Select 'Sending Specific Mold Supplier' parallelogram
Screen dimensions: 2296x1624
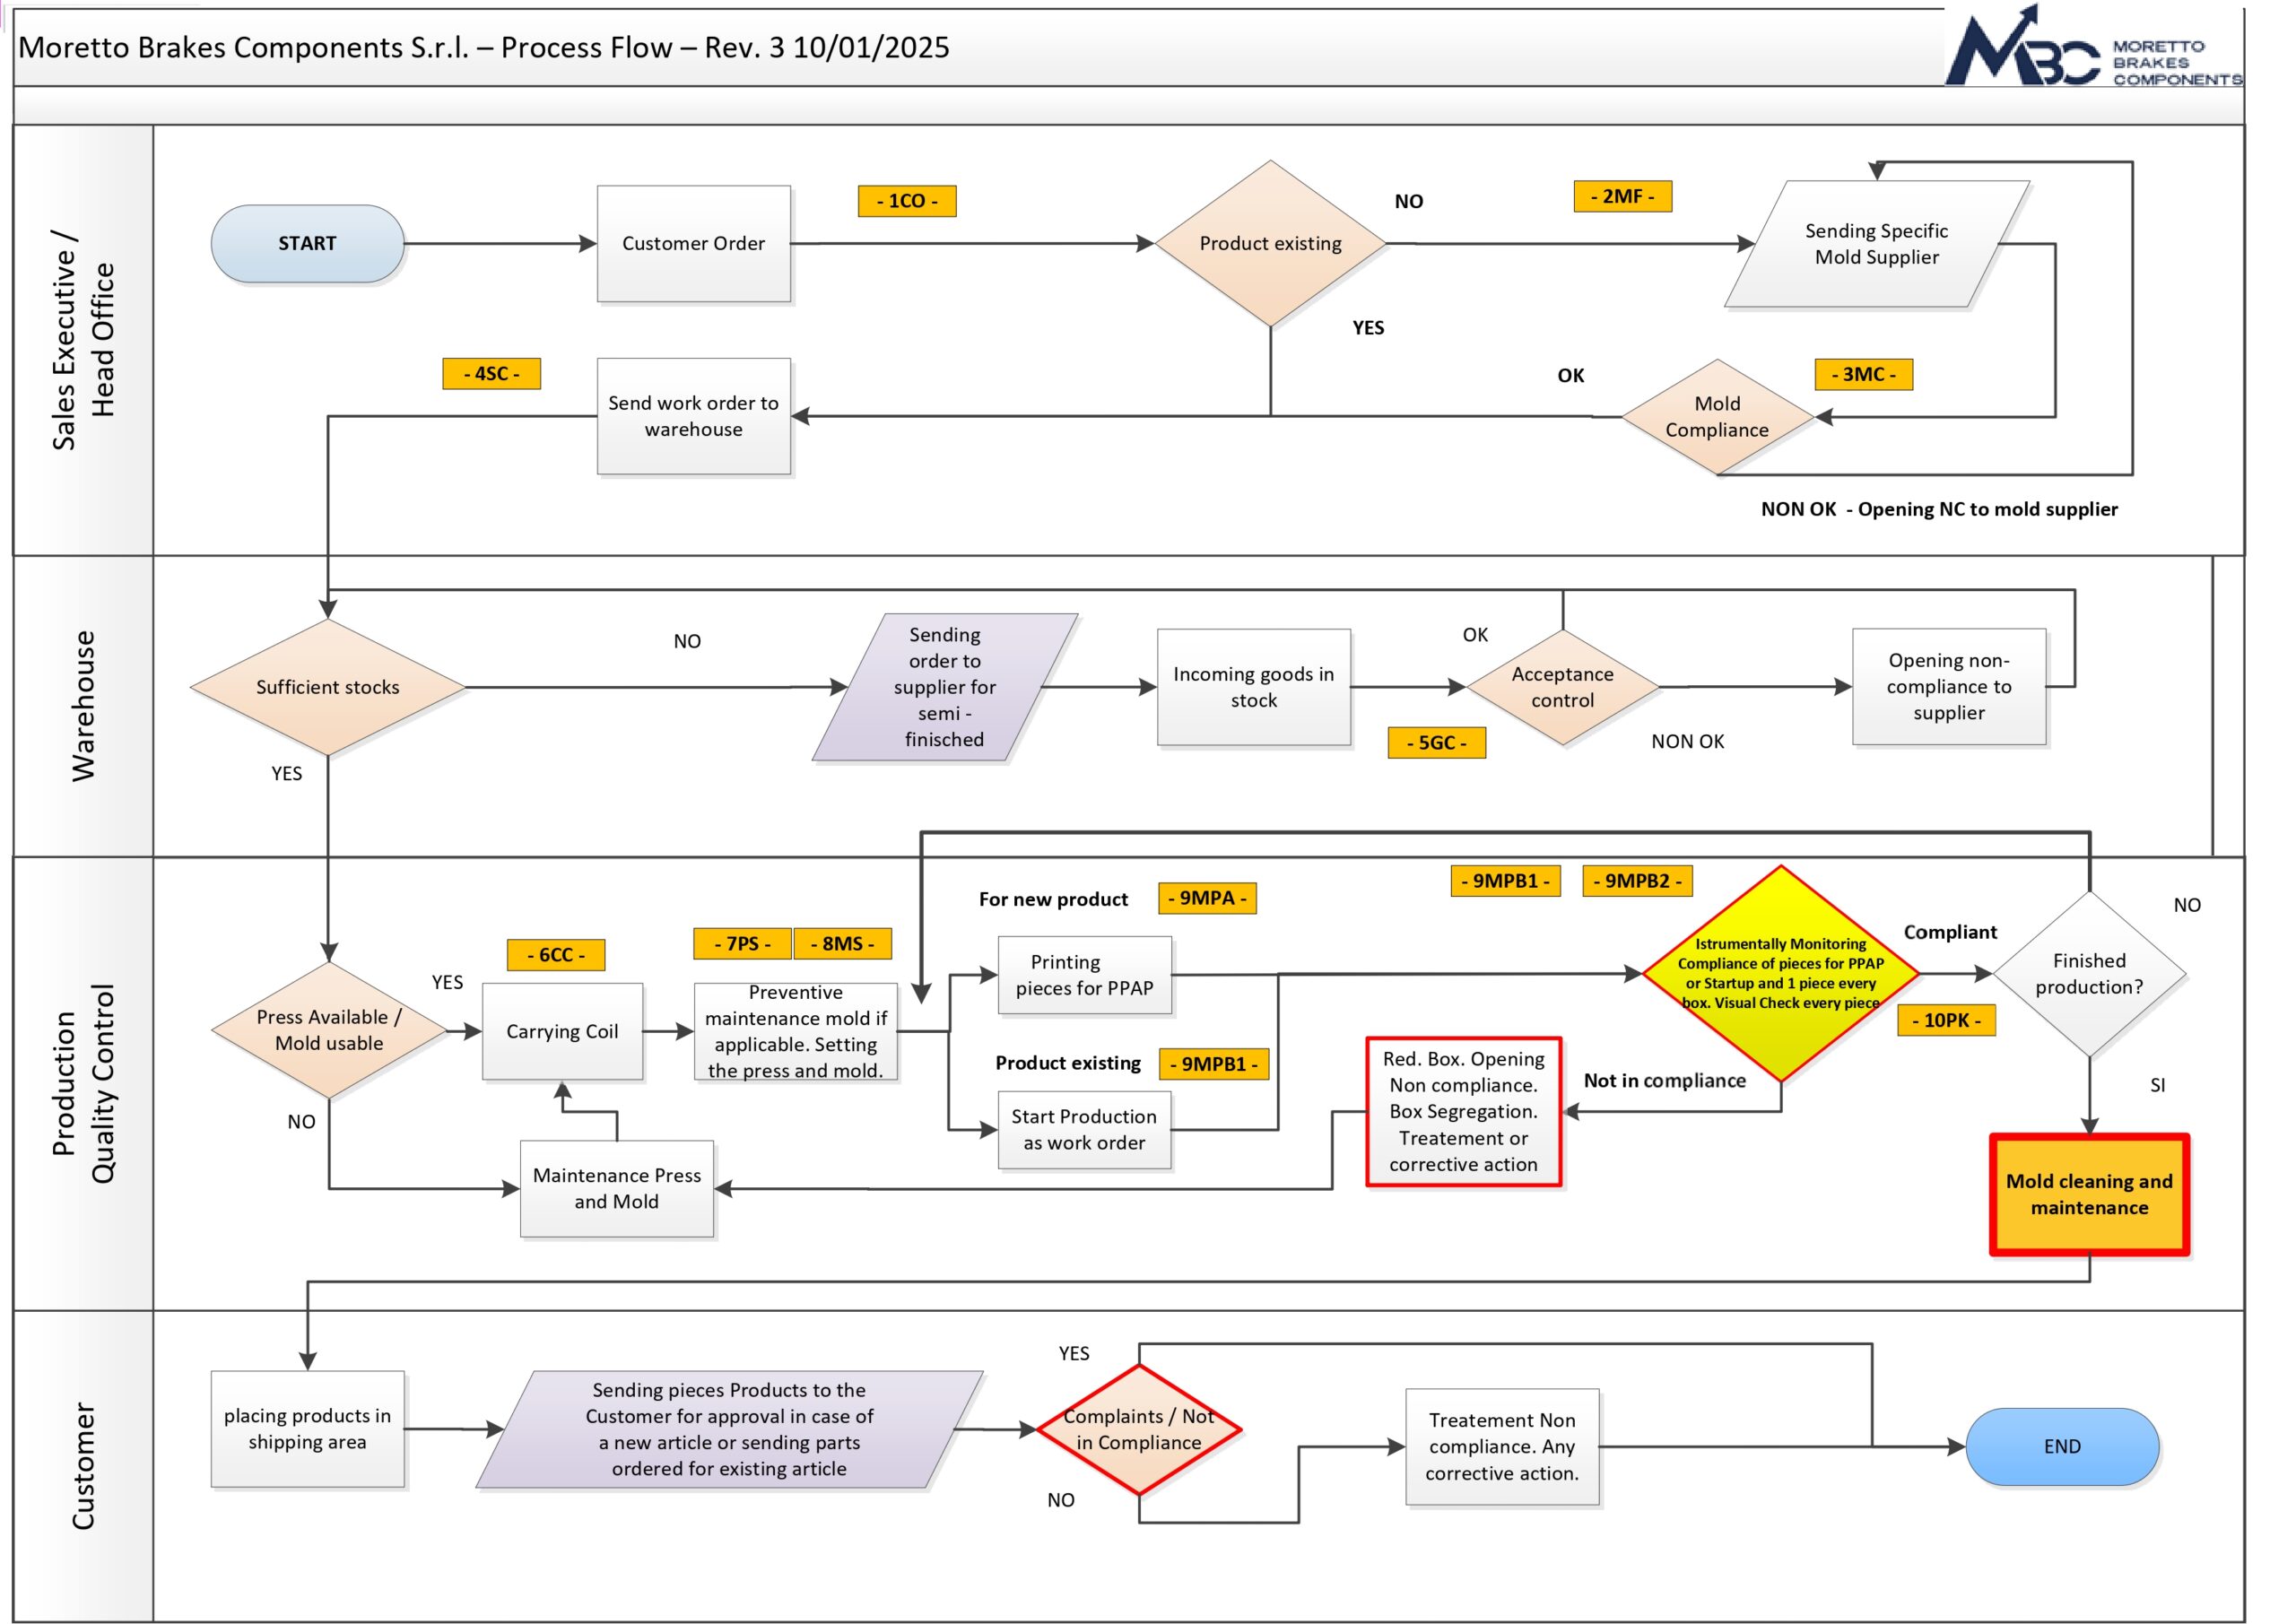tap(1876, 243)
